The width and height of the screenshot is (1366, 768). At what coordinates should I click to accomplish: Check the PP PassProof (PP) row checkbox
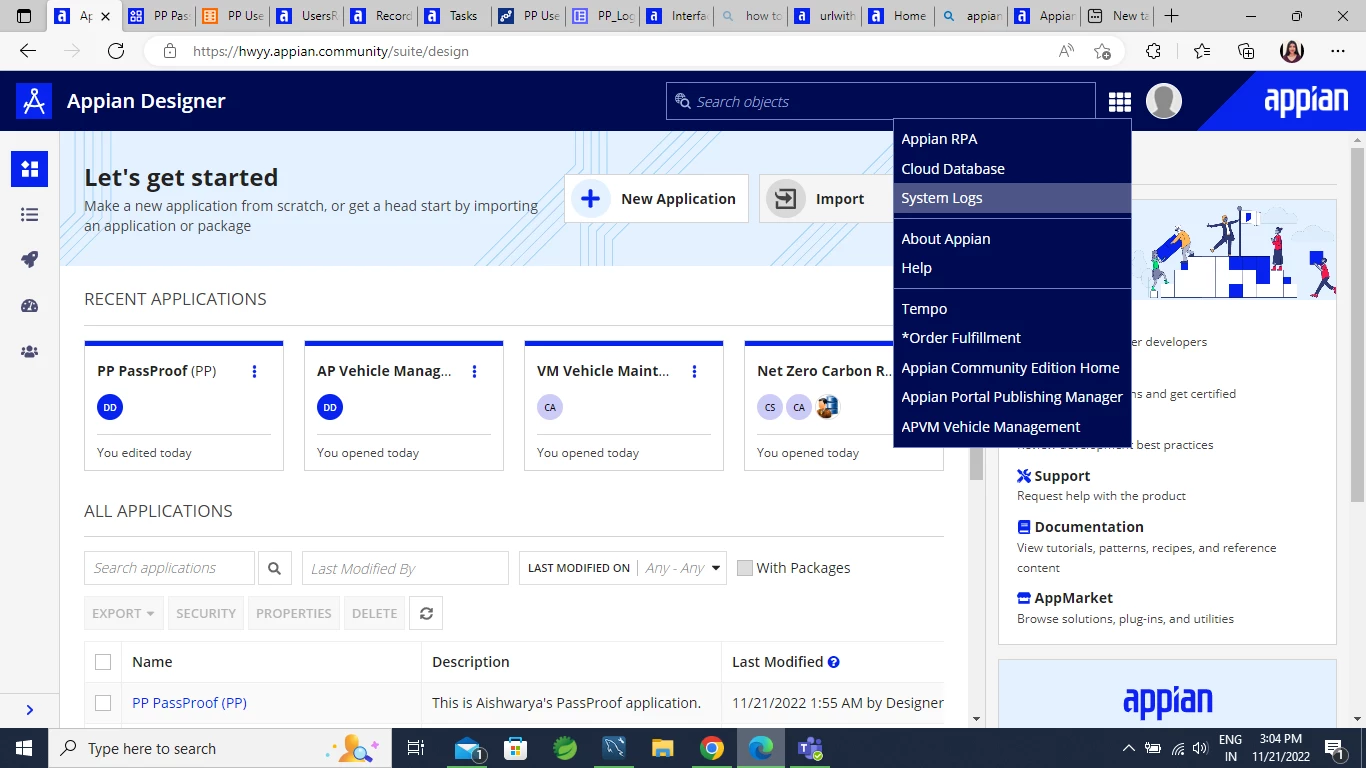(x=103, y=703)
